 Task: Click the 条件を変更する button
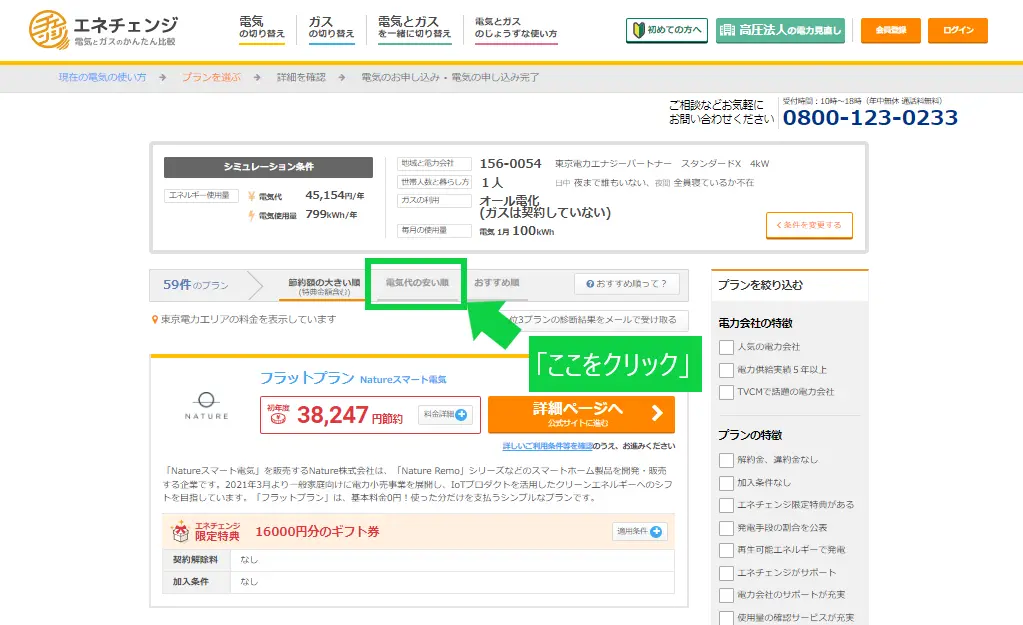[x=809, y=225]
